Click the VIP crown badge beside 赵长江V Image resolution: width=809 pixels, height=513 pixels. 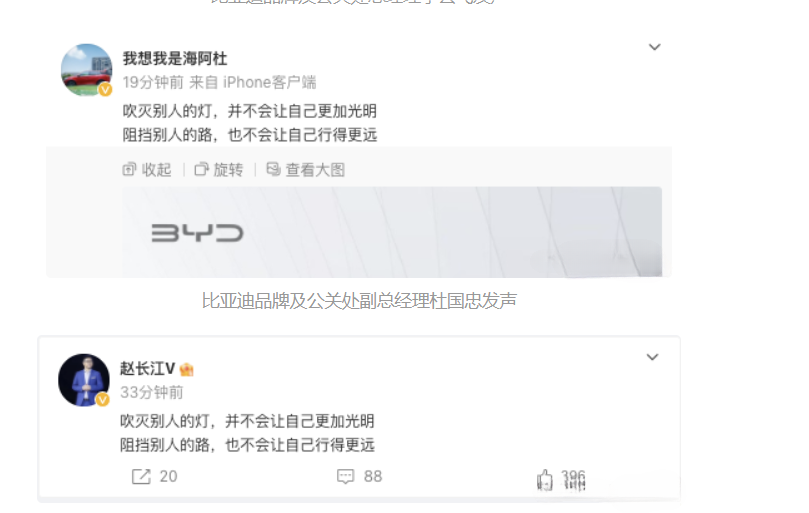(x=186, y=369)
